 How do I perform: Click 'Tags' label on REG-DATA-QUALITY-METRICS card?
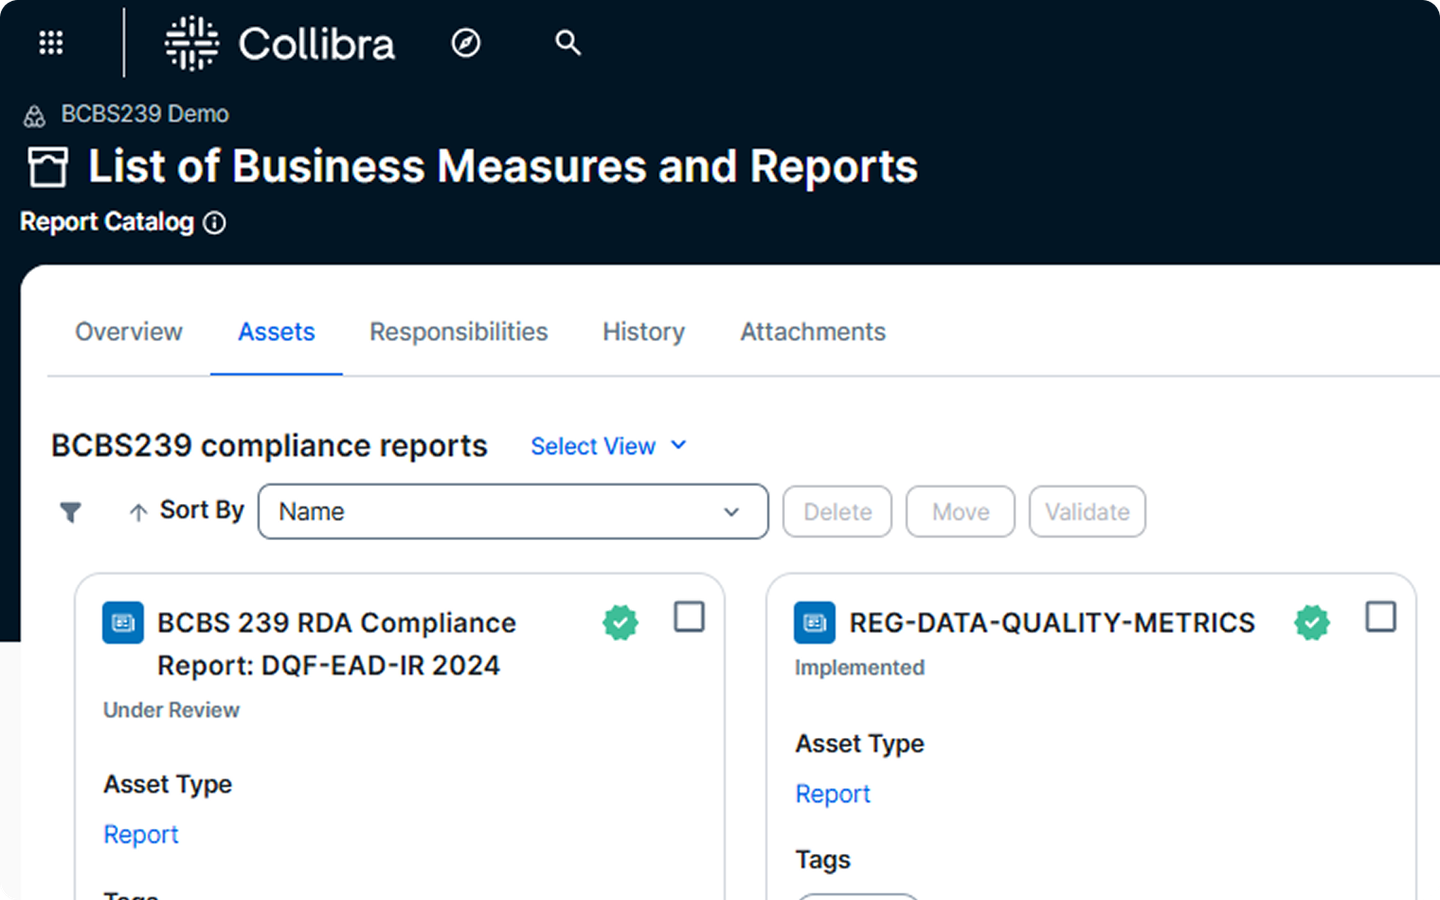pos(823,860)
